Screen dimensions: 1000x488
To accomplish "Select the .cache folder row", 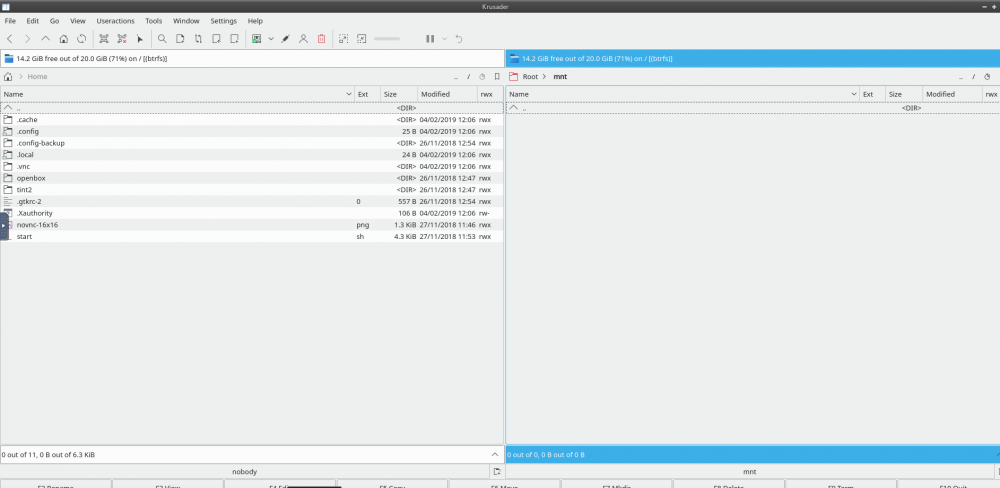I will [252, 120].
